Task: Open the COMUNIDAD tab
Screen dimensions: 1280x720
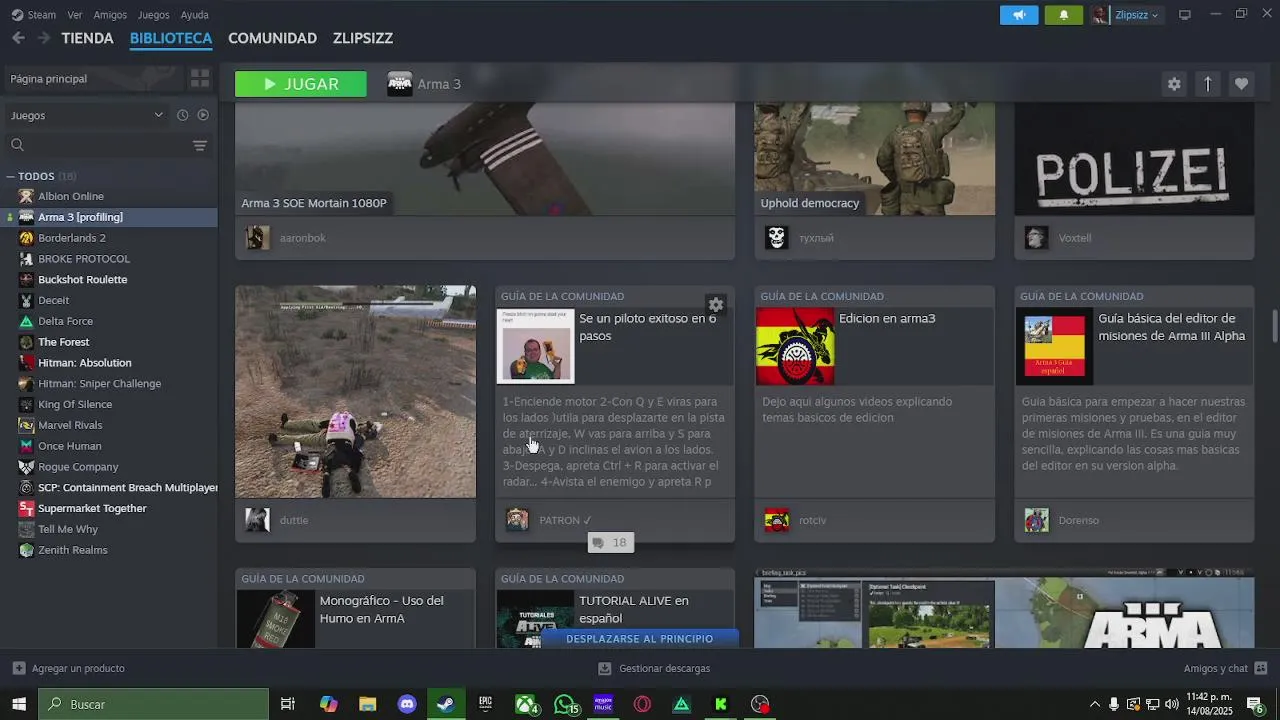Action: [272, 38]
